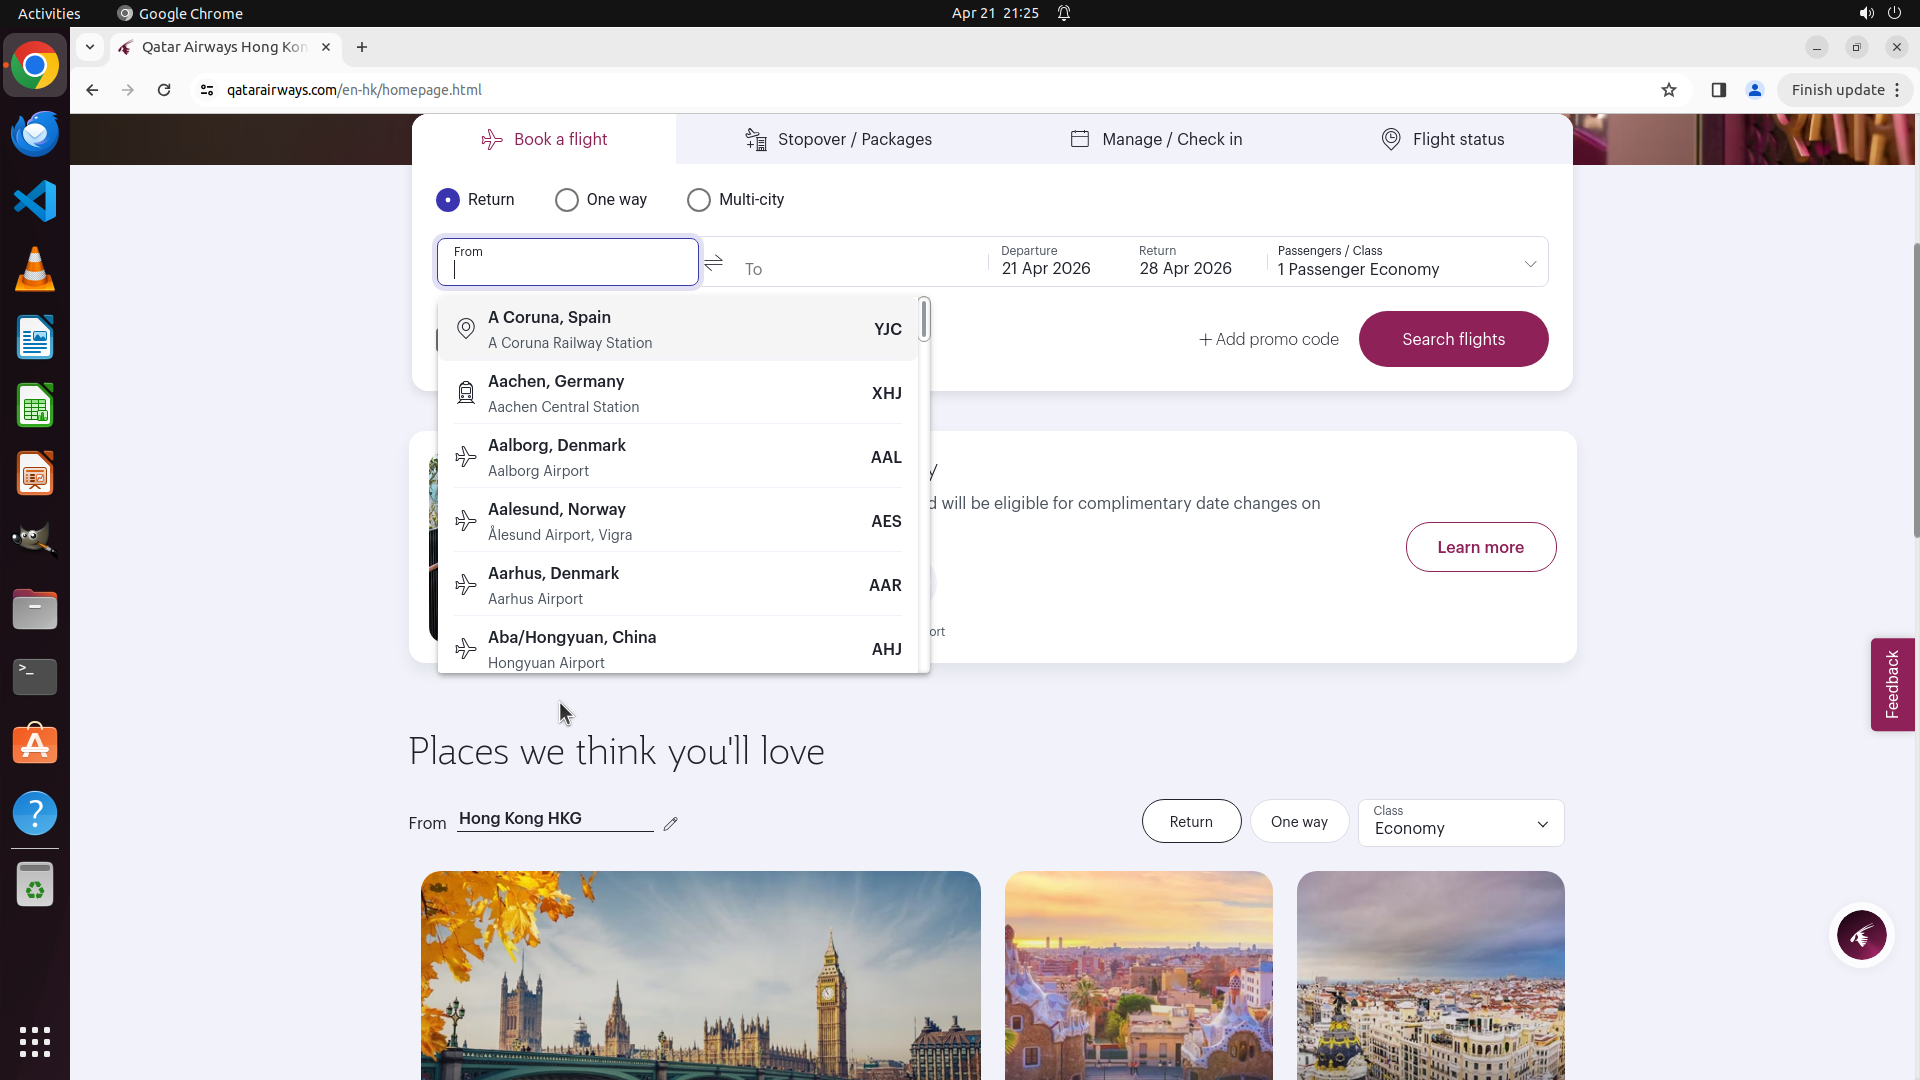View site information icon in the address bar
Viewport: 1920px width, 1080px height.
click(207, 90)
